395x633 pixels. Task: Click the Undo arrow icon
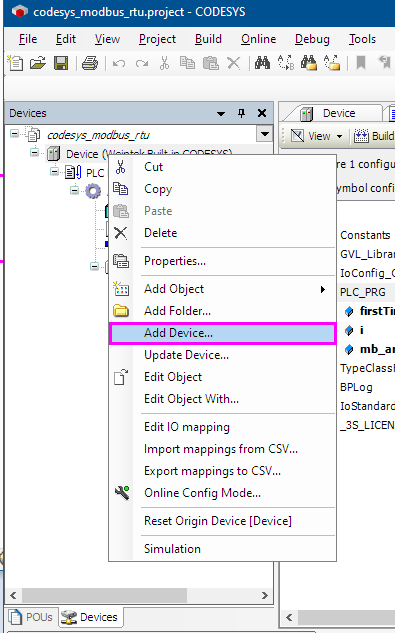click(119, 63)
